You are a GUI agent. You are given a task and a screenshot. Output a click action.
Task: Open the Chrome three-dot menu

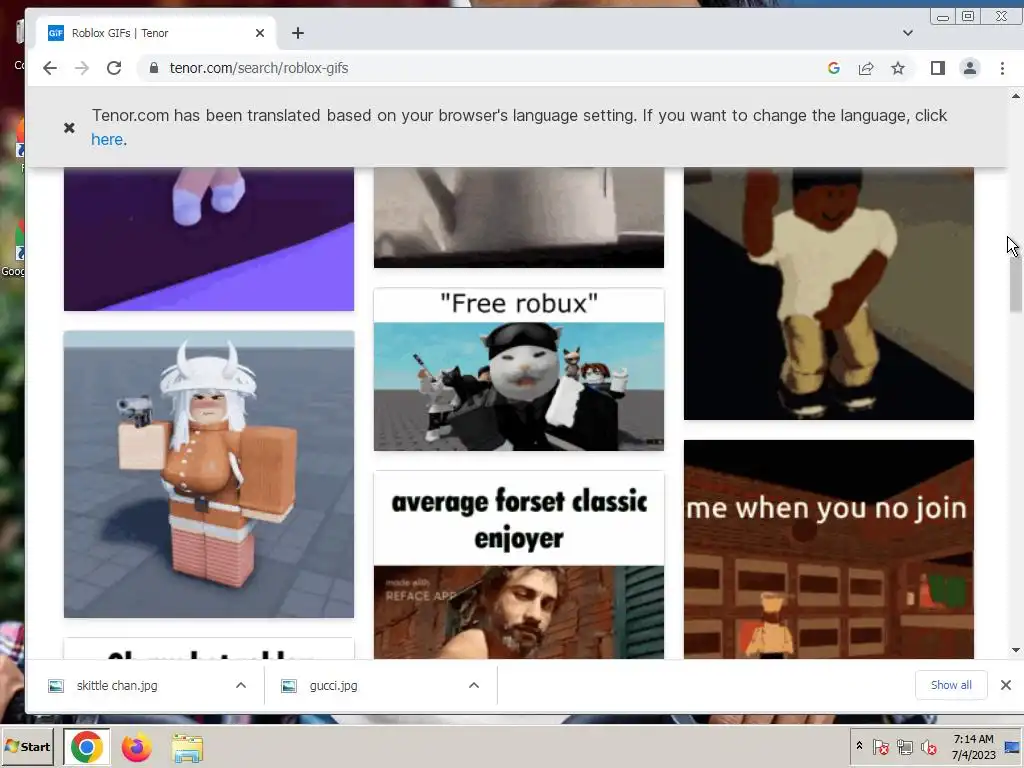[x=1002, y=68]
